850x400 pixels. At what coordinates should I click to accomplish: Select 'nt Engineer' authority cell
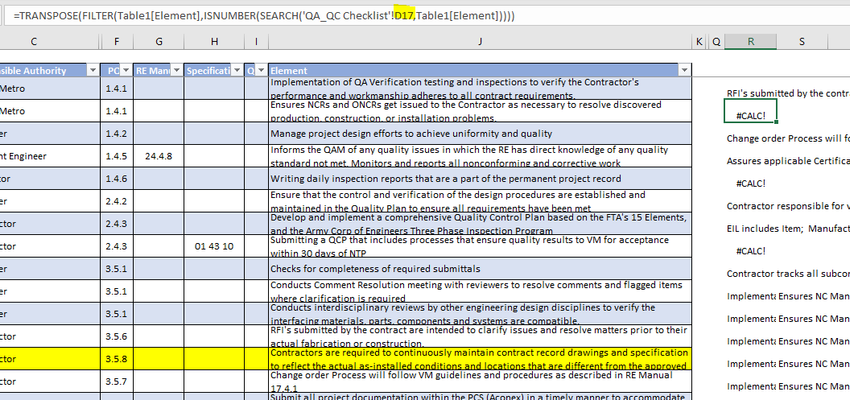click(x=49, y=156)
